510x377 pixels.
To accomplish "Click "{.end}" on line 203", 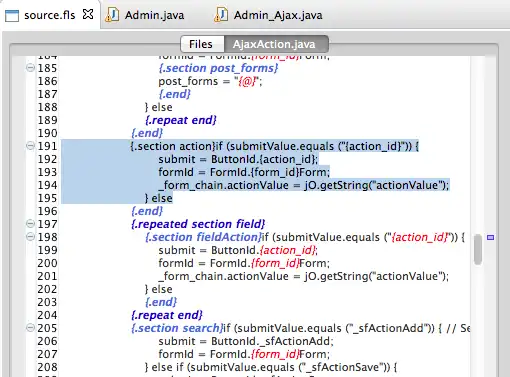I will tap(161, 302).
